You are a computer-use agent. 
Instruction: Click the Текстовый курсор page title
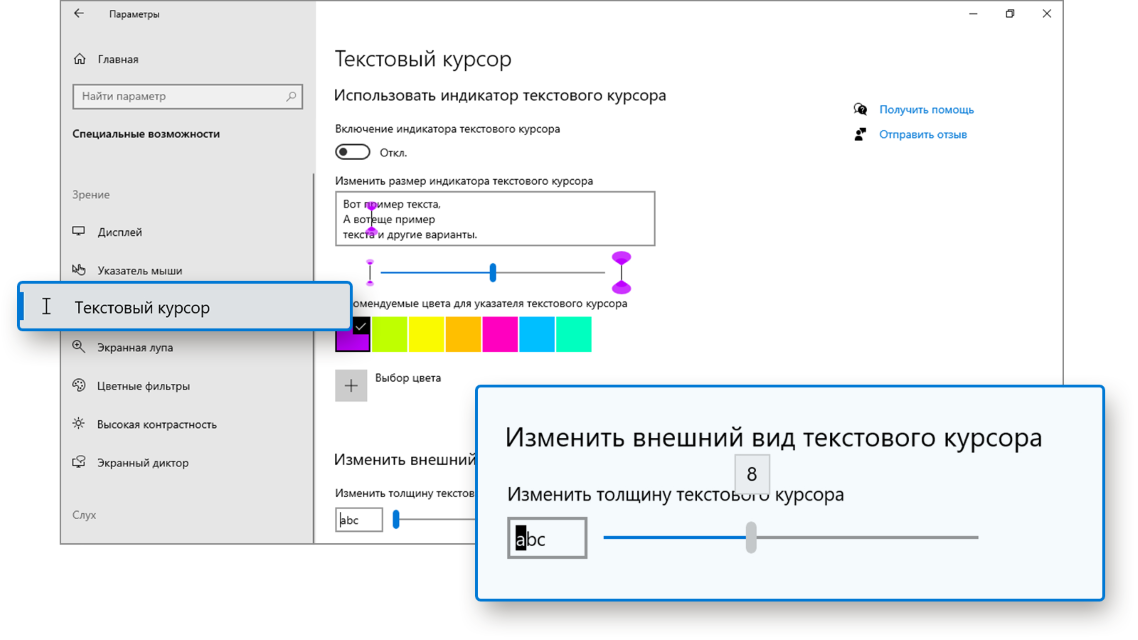click(x=423, y=59)
